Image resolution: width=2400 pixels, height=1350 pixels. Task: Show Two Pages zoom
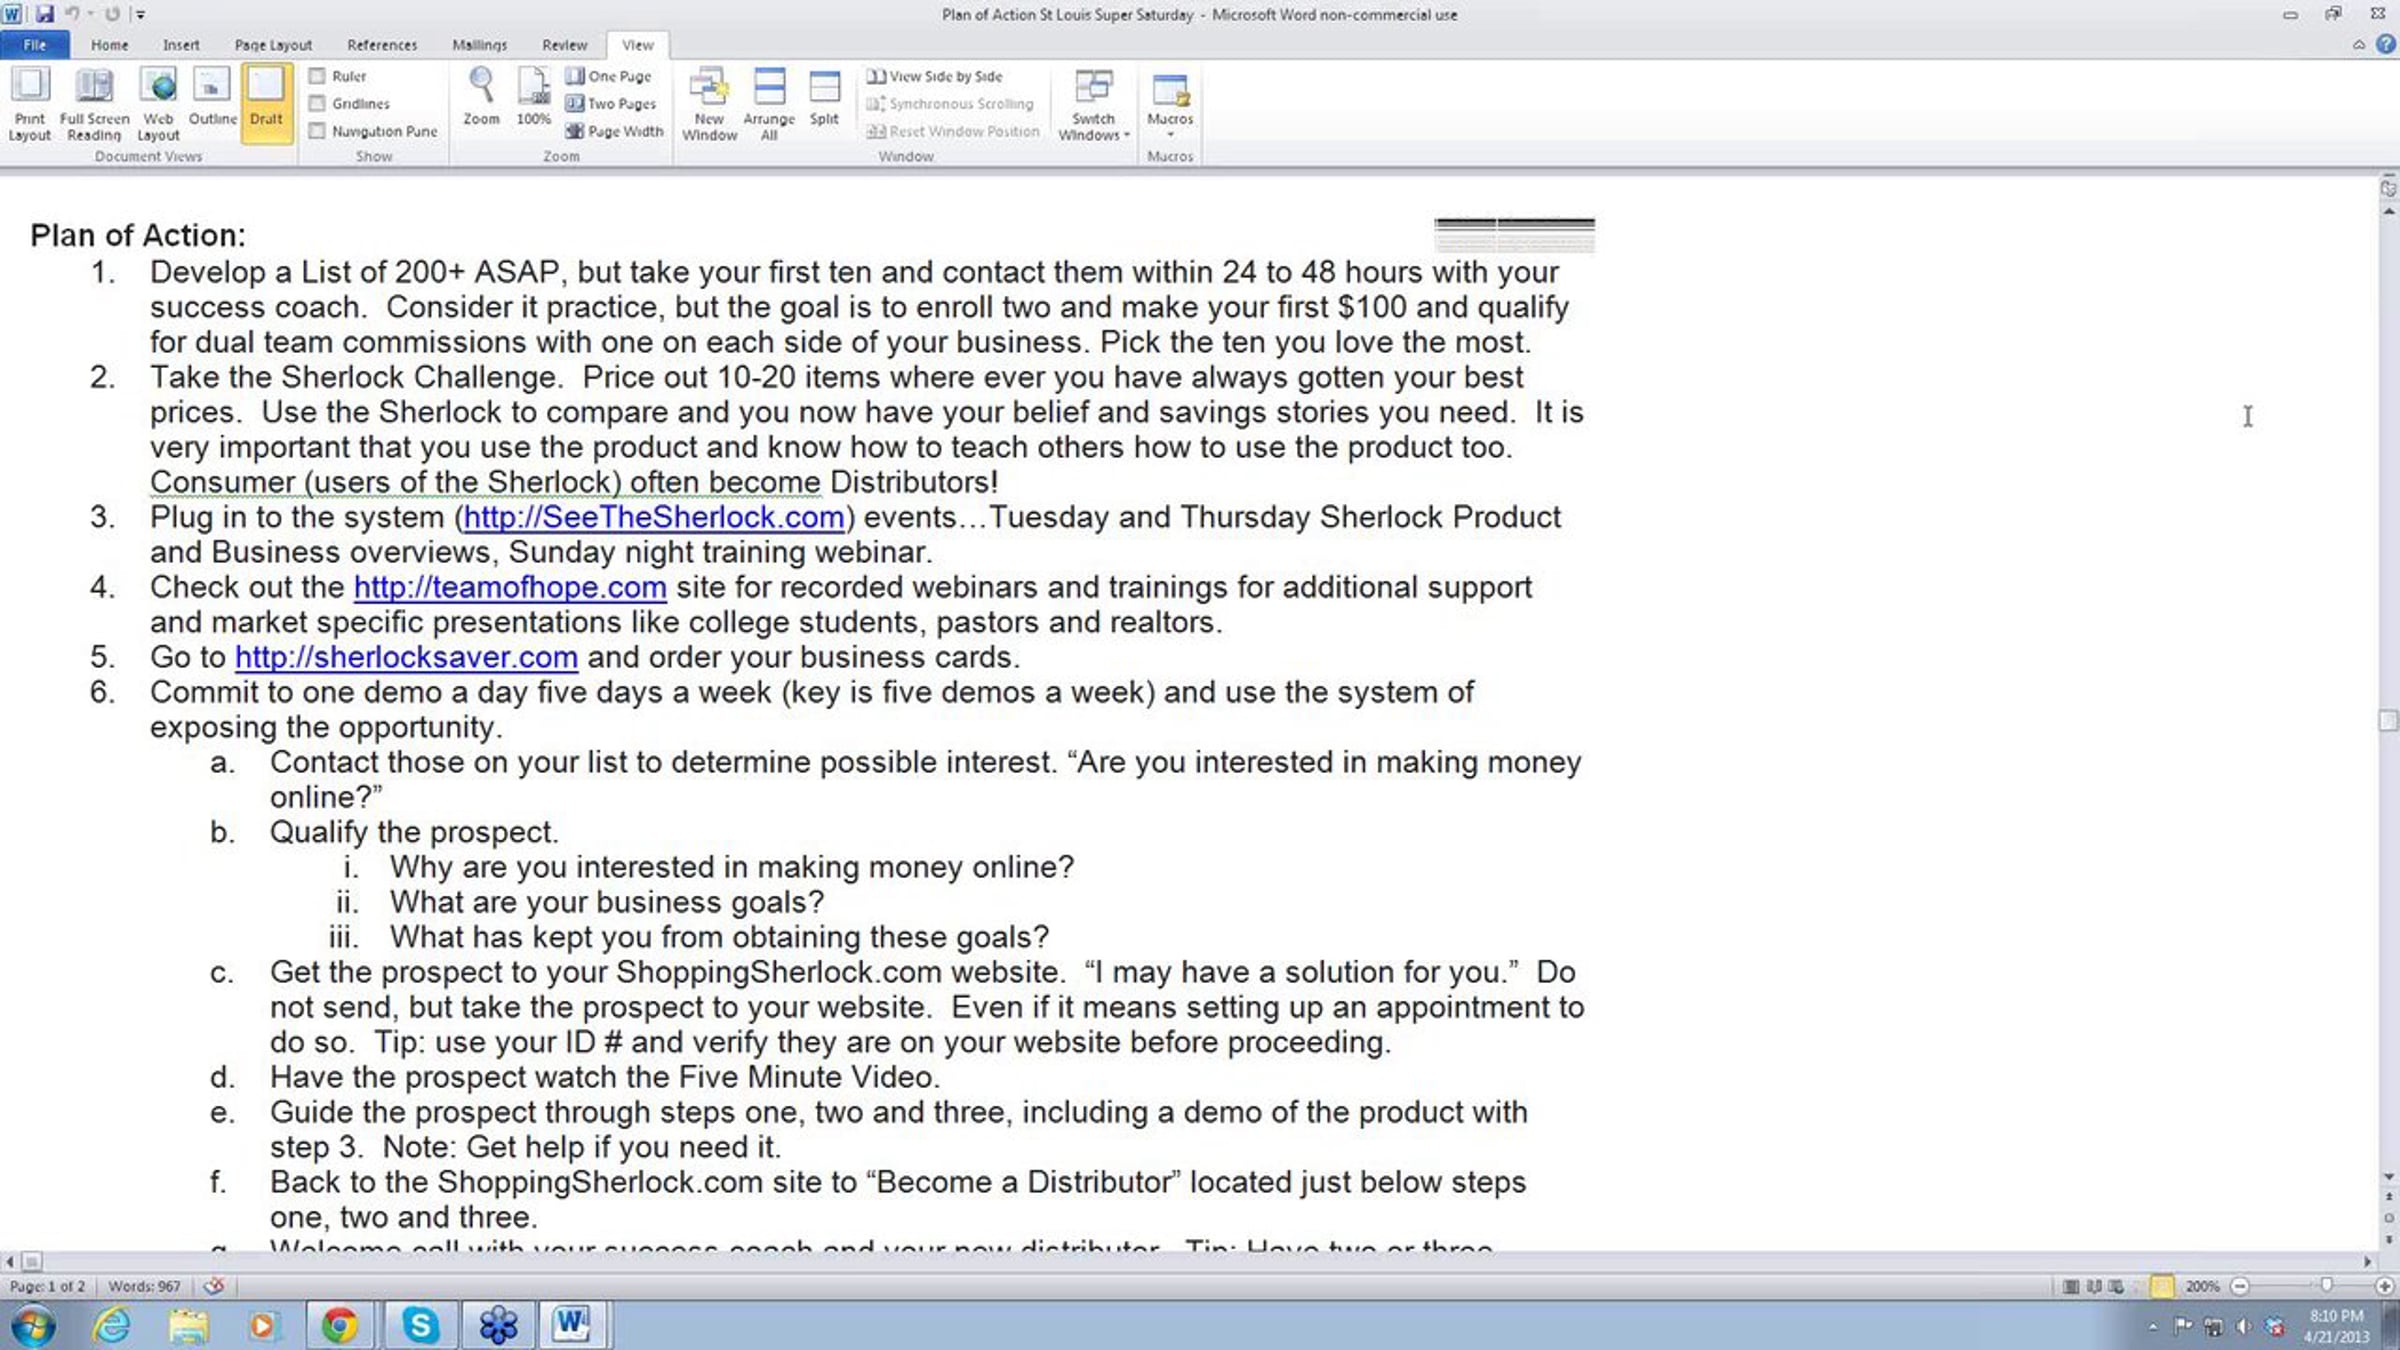coord(611,103)
